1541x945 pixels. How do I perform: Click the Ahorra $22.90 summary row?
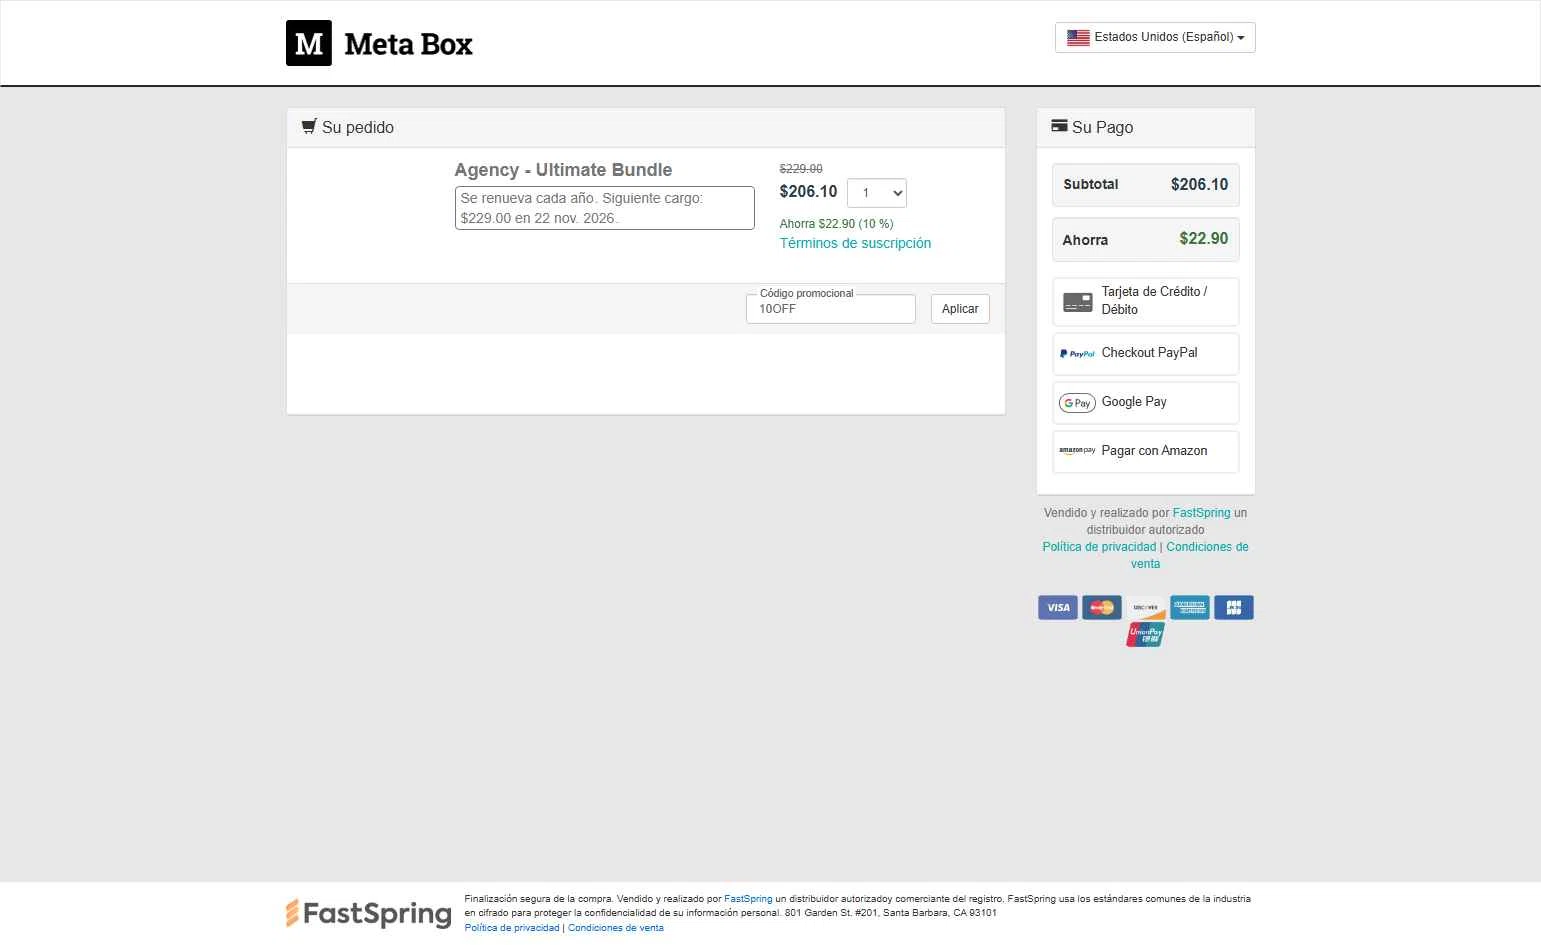point(1146,239)
